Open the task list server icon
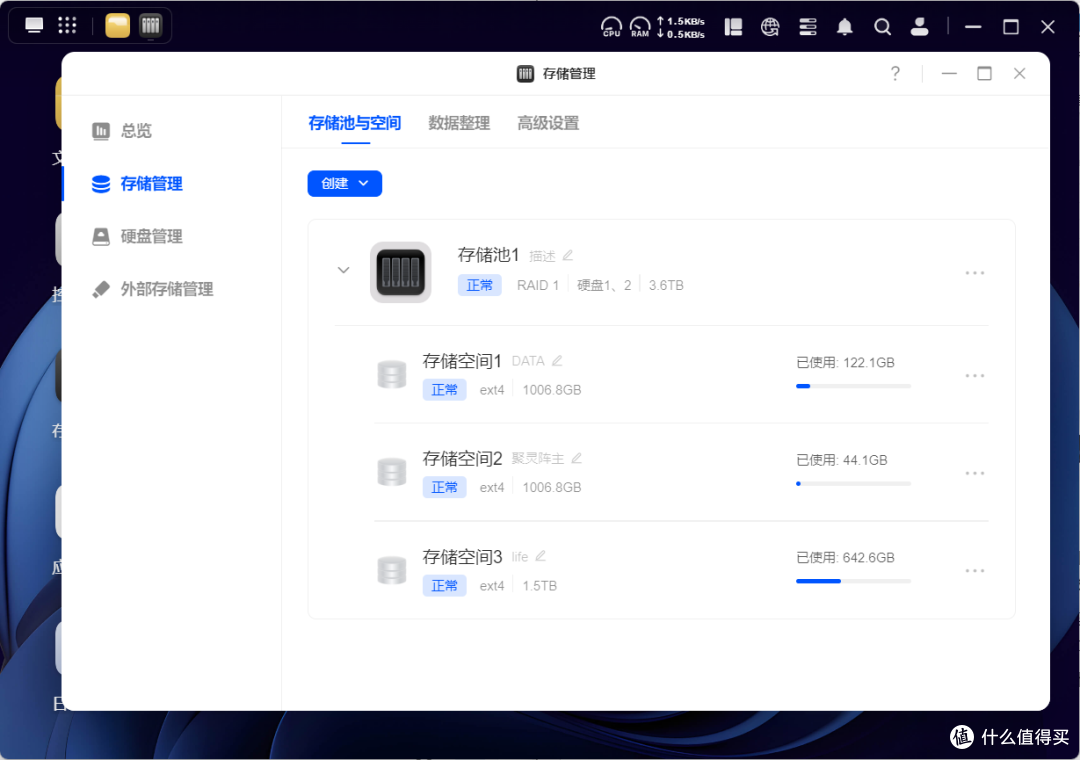 (x=807, y=27)
